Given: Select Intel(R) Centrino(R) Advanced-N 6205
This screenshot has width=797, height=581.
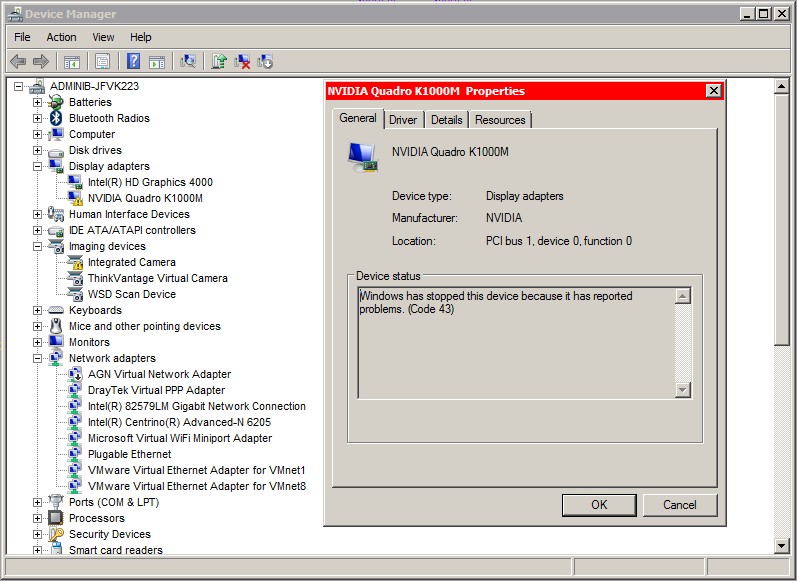Looking at the screenshot, I should click(x=179, y=422).
